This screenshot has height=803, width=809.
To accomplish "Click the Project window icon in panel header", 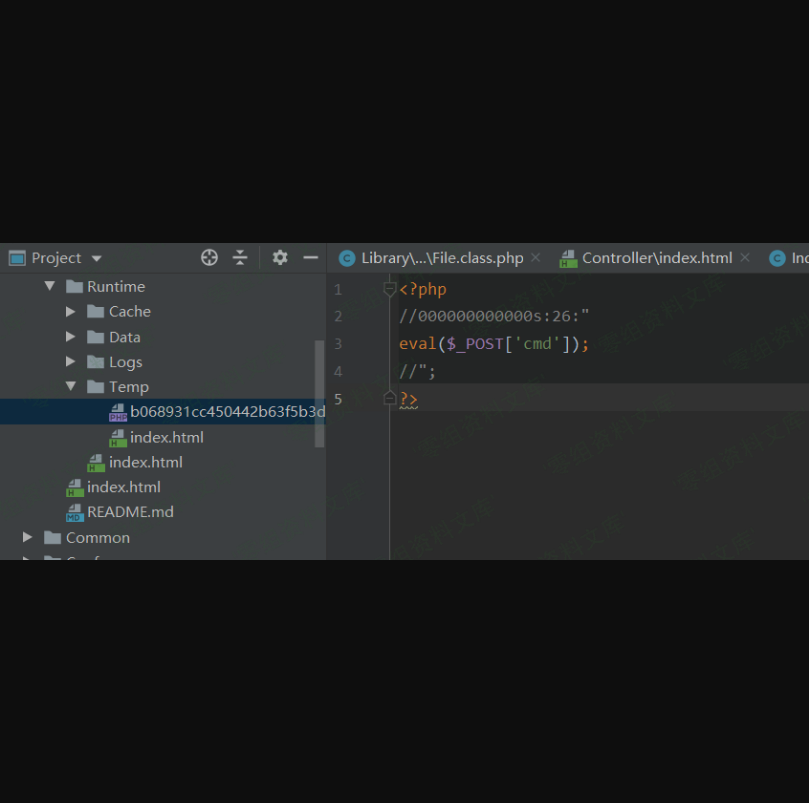I will click(17, 258).
